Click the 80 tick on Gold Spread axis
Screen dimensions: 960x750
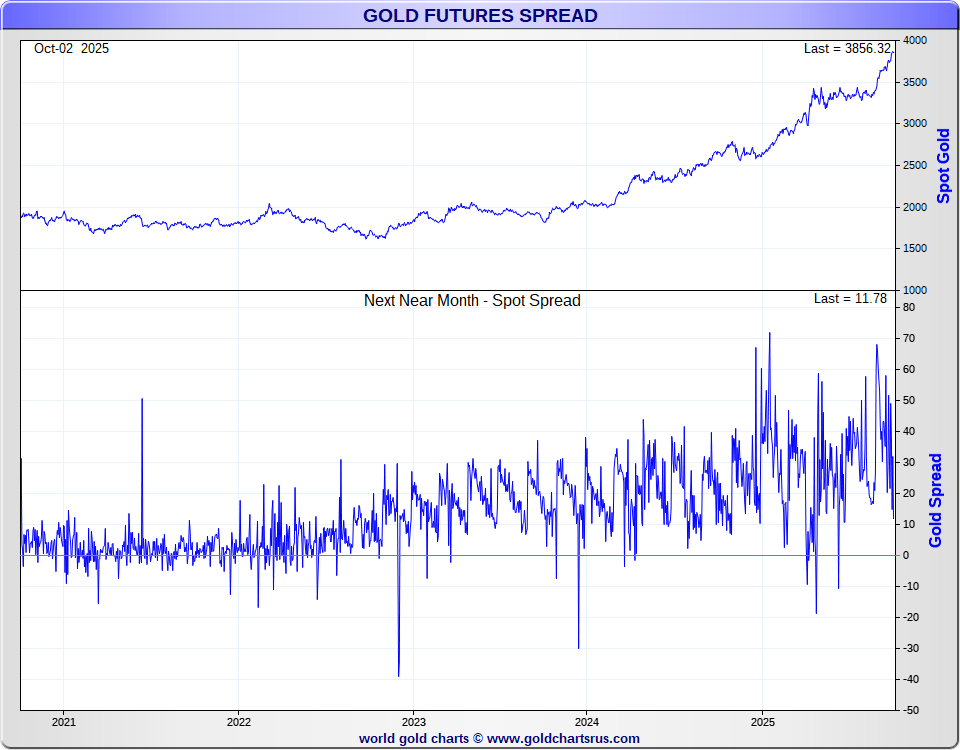tap(909, 307)
